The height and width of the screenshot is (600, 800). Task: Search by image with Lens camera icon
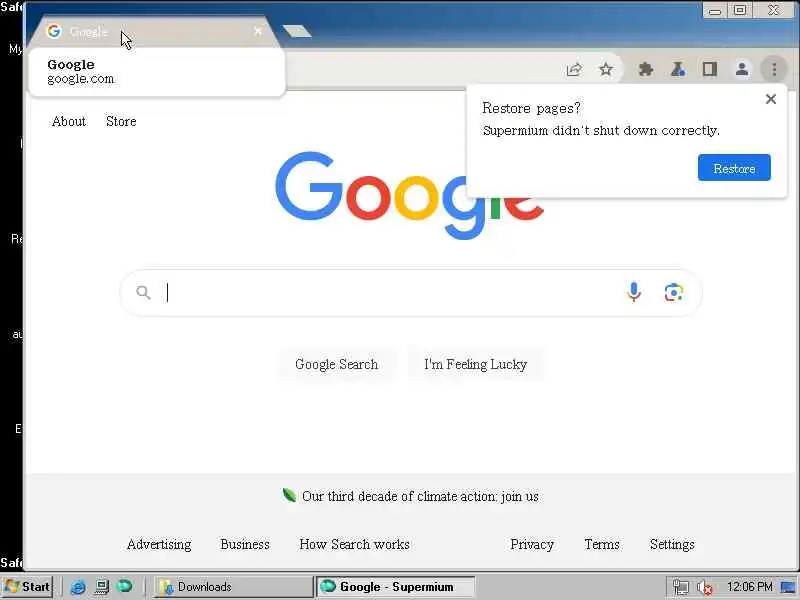pos(674,293)
